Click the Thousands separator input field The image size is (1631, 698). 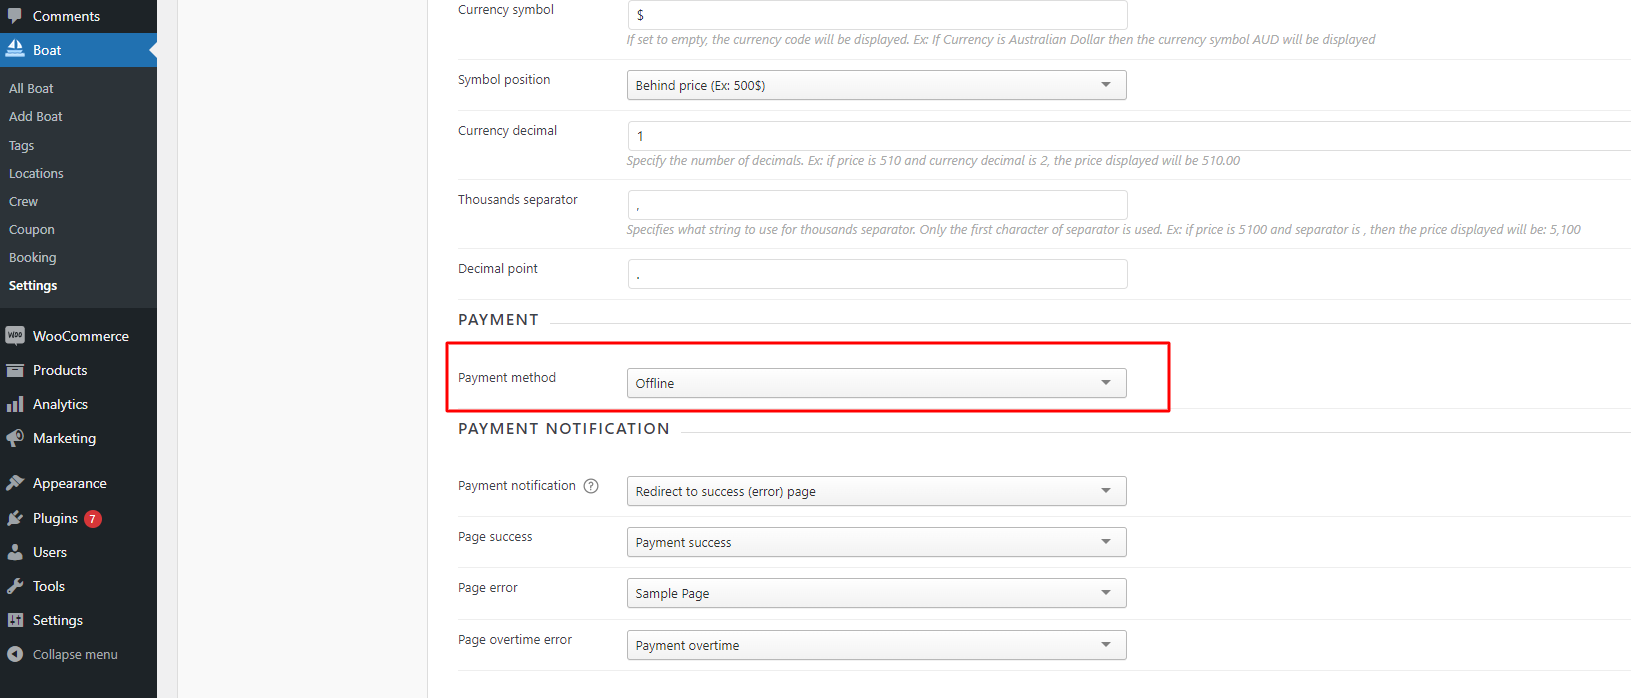coord(878,205)
